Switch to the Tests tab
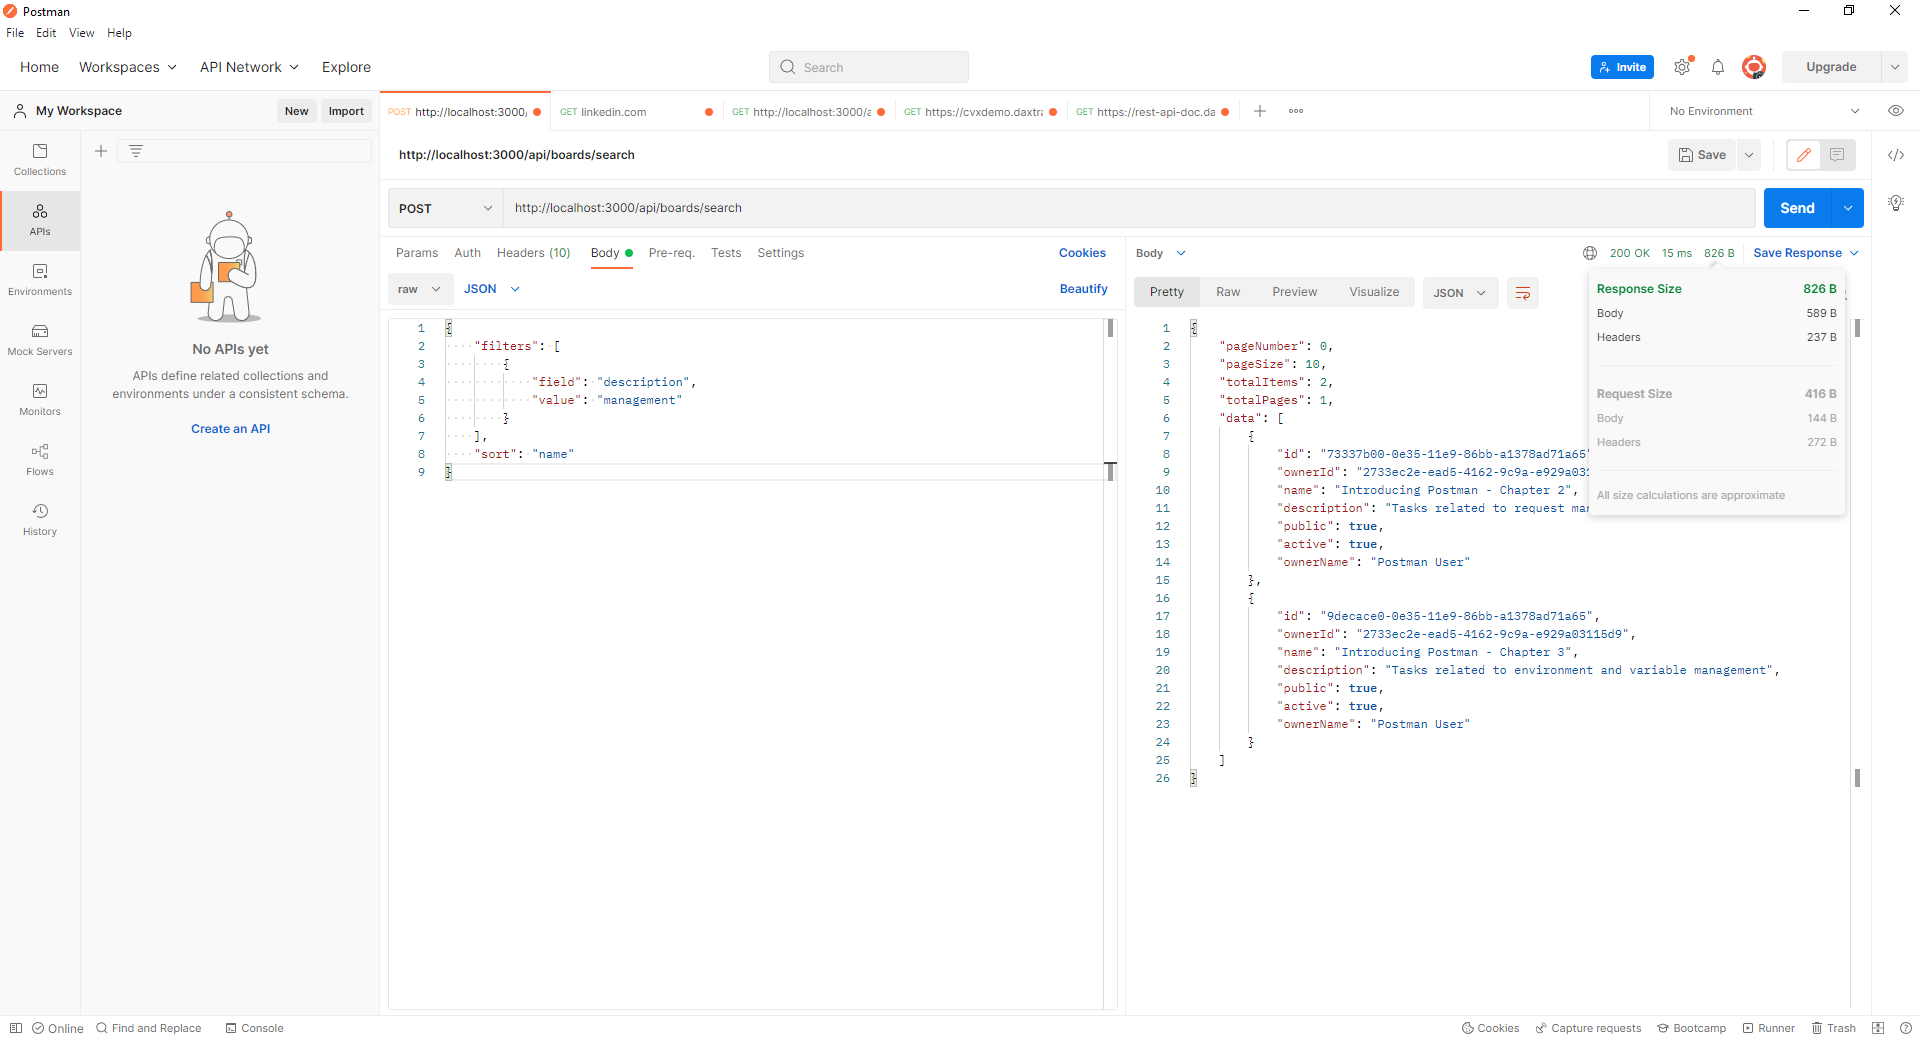Viewport: 1920px width, 1040px height. coord(726,253)
